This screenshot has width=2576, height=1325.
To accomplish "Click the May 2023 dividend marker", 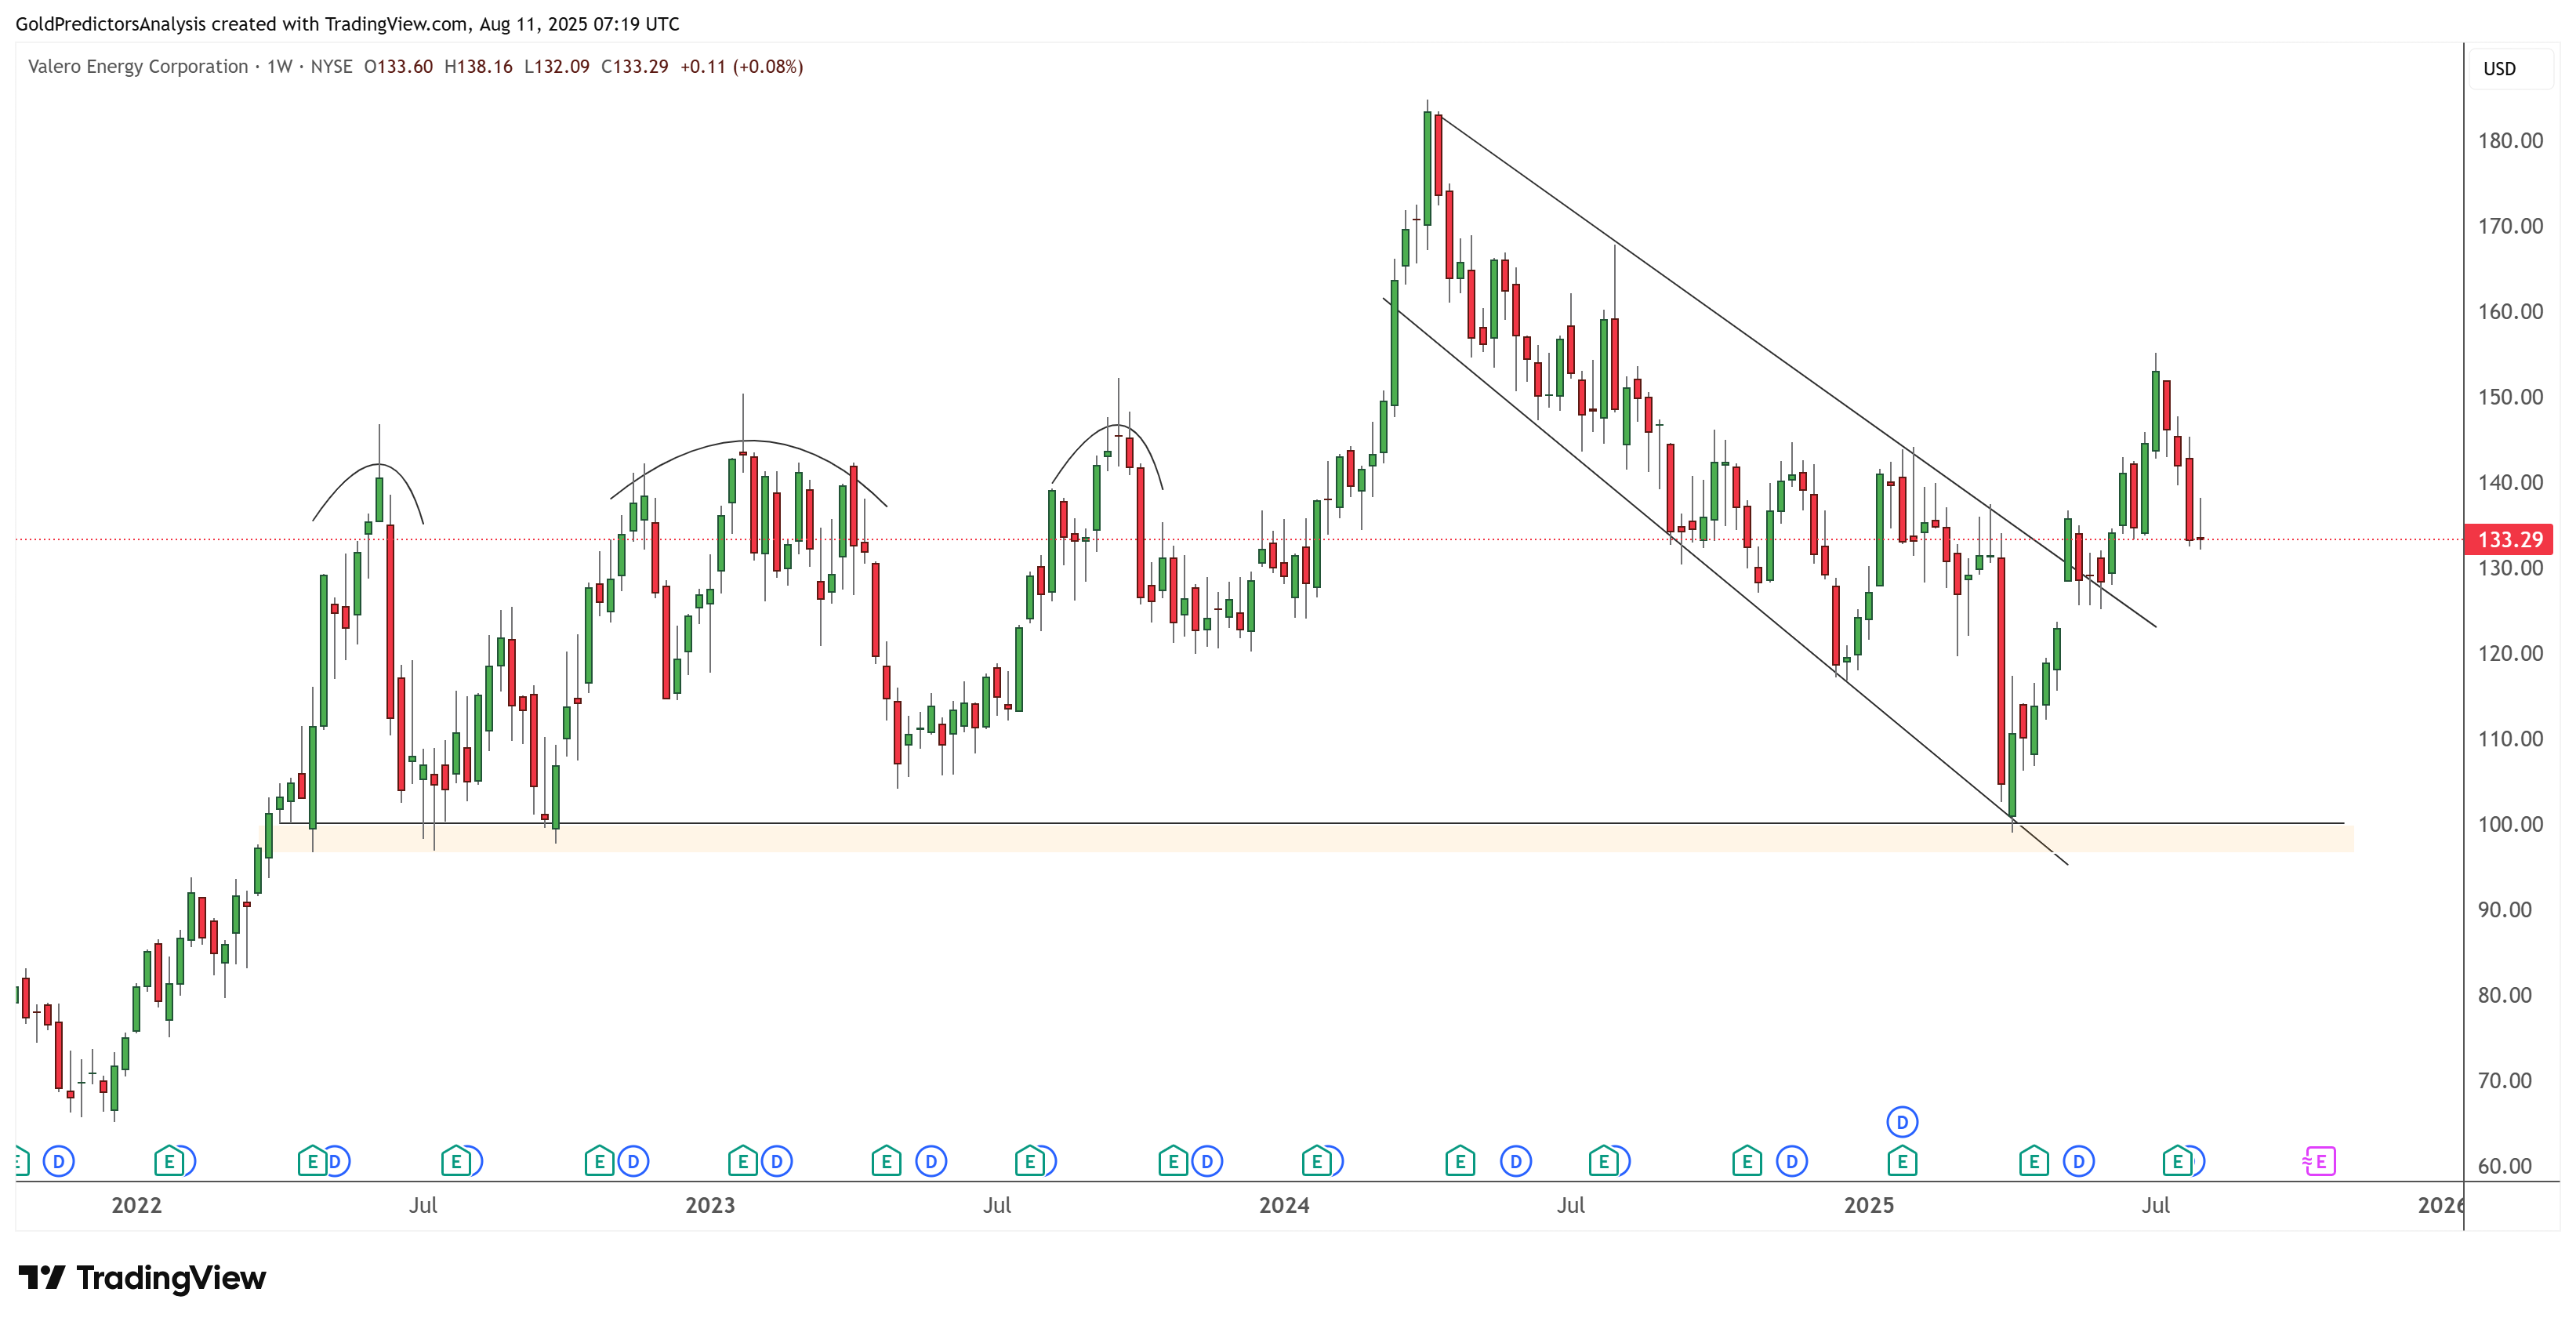I will click(931, 1161).
